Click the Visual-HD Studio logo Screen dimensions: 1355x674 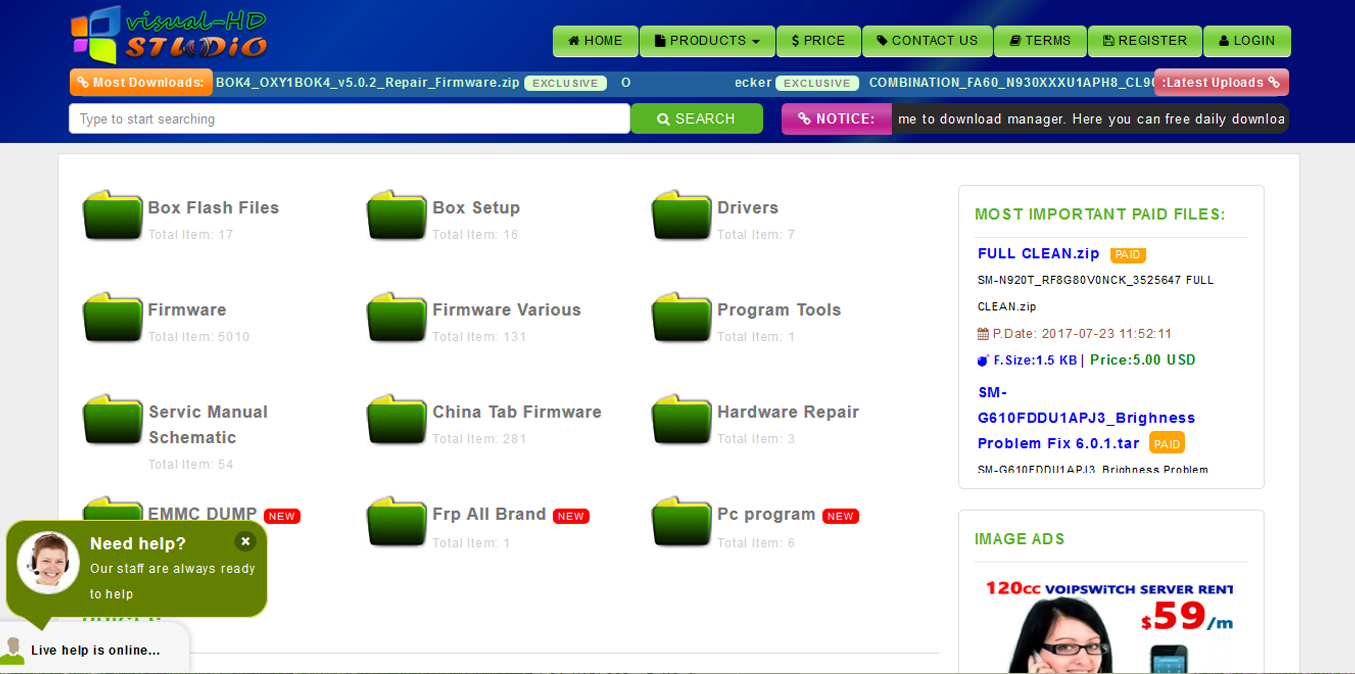coord(169,35)
